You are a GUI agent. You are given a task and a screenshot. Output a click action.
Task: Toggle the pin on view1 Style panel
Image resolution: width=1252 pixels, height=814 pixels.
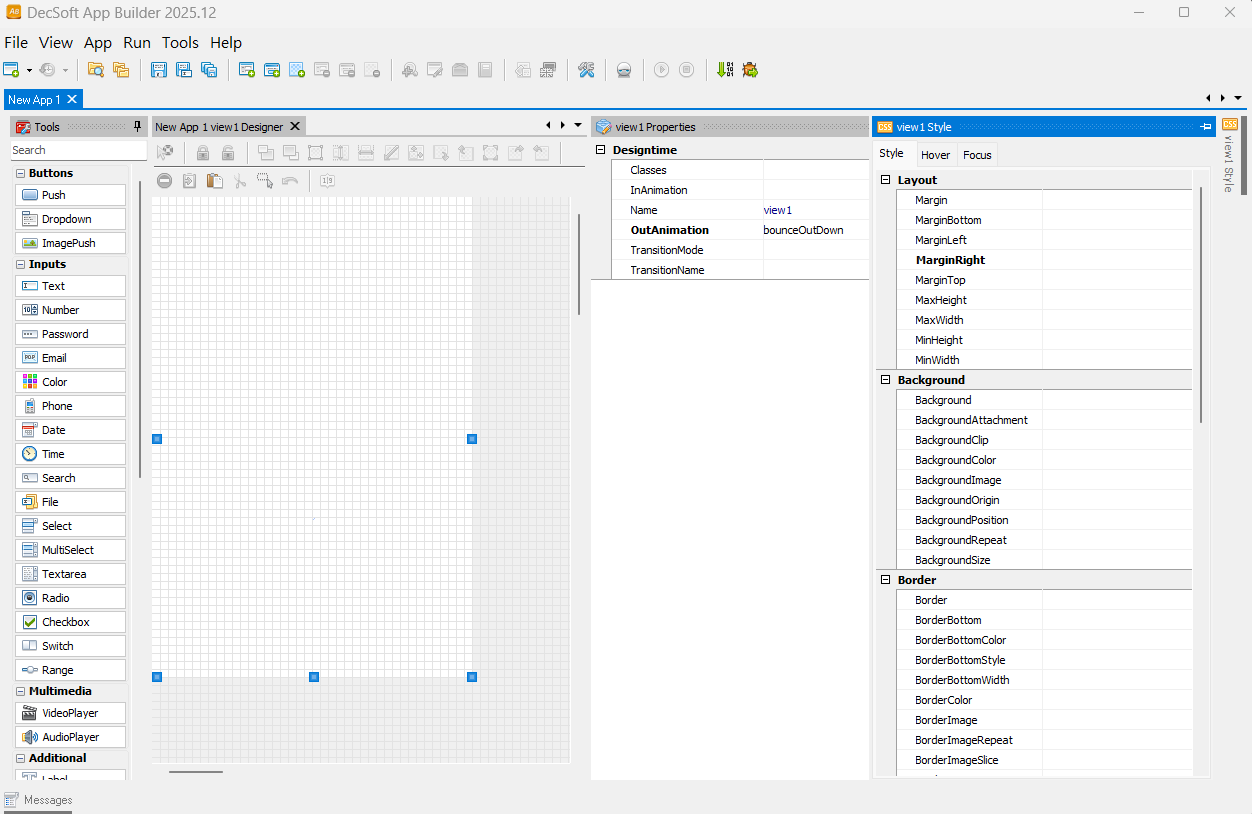[1206, 127]
